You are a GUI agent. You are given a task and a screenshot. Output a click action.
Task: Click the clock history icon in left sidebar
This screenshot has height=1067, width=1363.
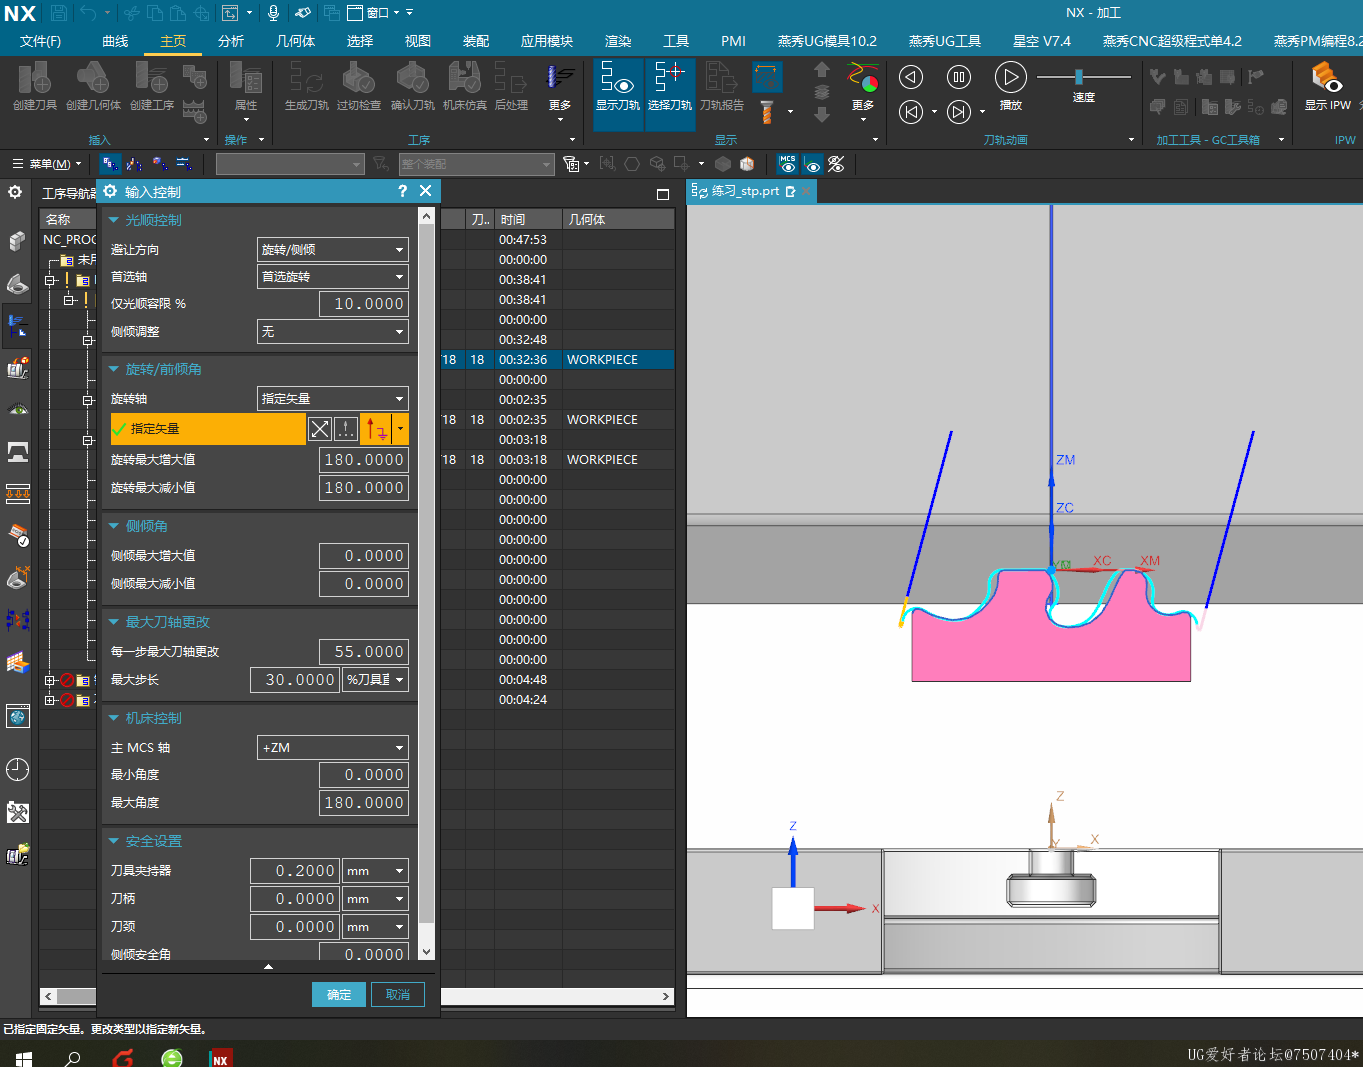[x=17, y=769]
